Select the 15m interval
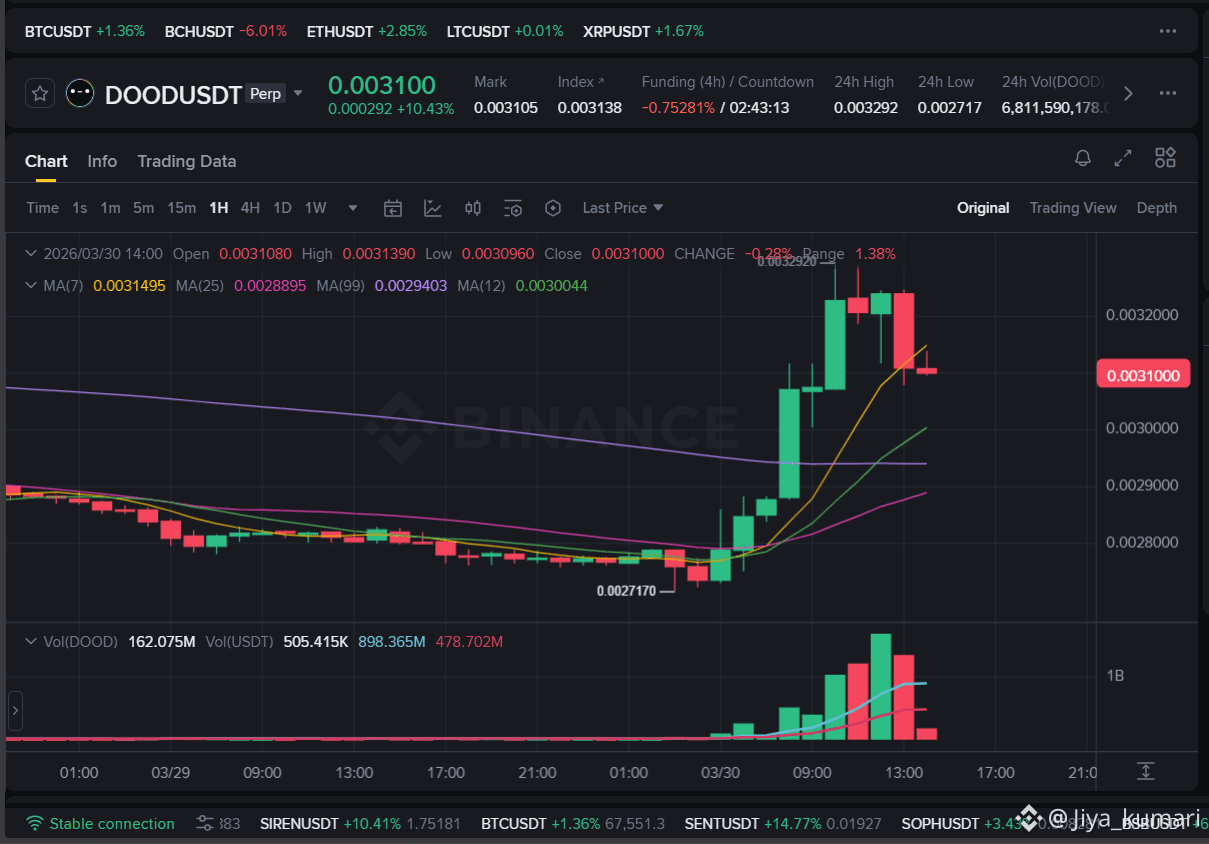 point(181,208)
